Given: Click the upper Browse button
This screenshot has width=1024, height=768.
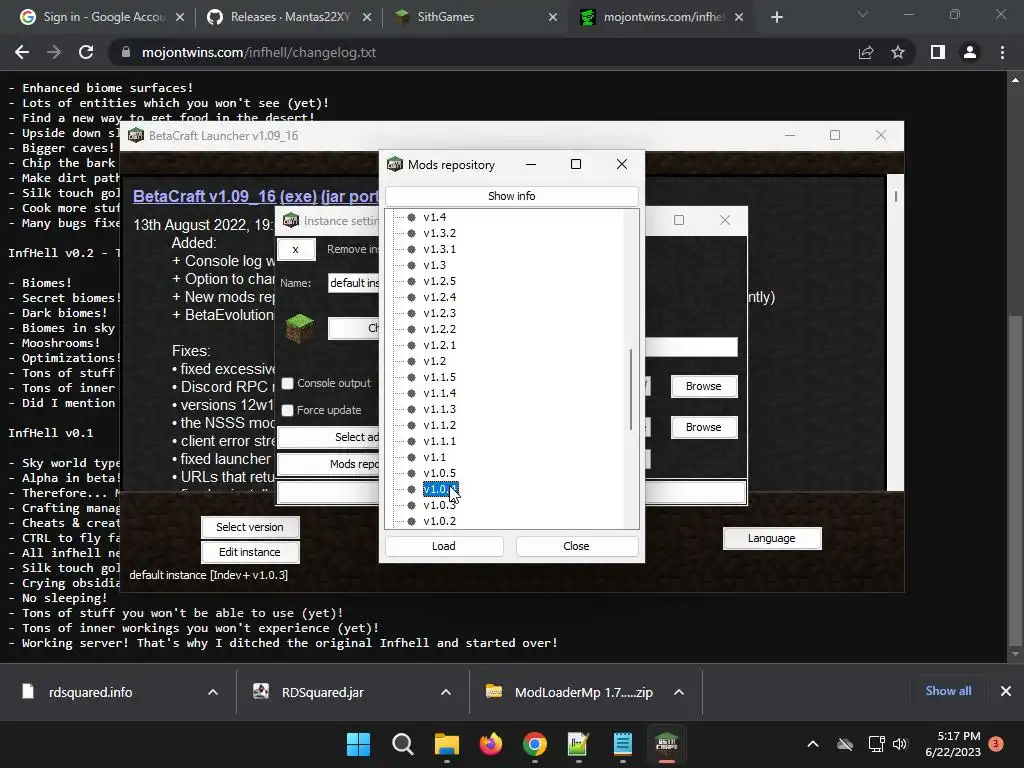Looking at the screenshot, I should coord(704,386).
